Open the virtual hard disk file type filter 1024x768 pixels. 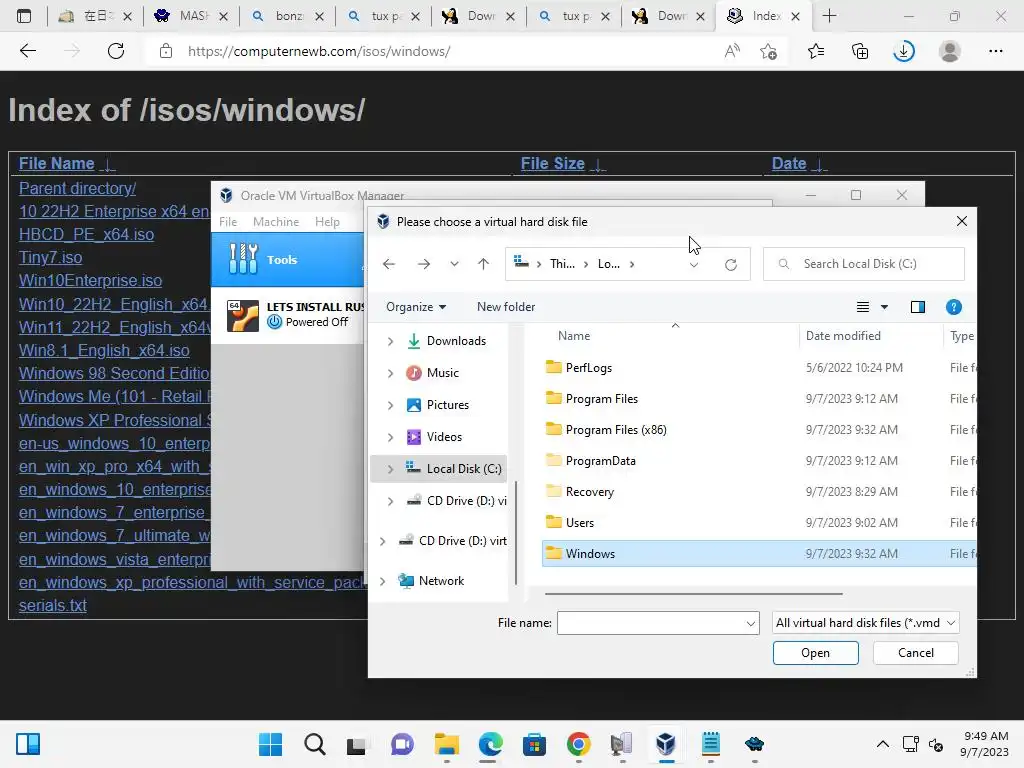point(865,623)
